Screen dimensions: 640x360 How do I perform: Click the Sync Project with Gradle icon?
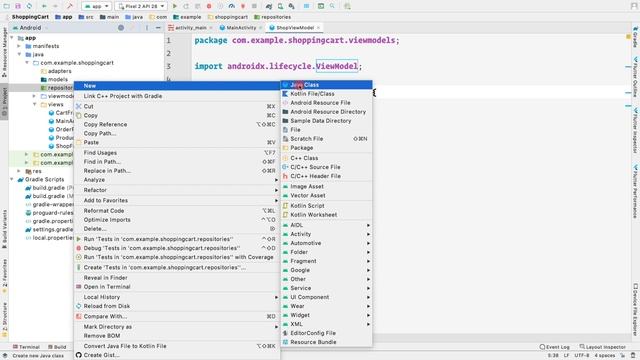269,6
